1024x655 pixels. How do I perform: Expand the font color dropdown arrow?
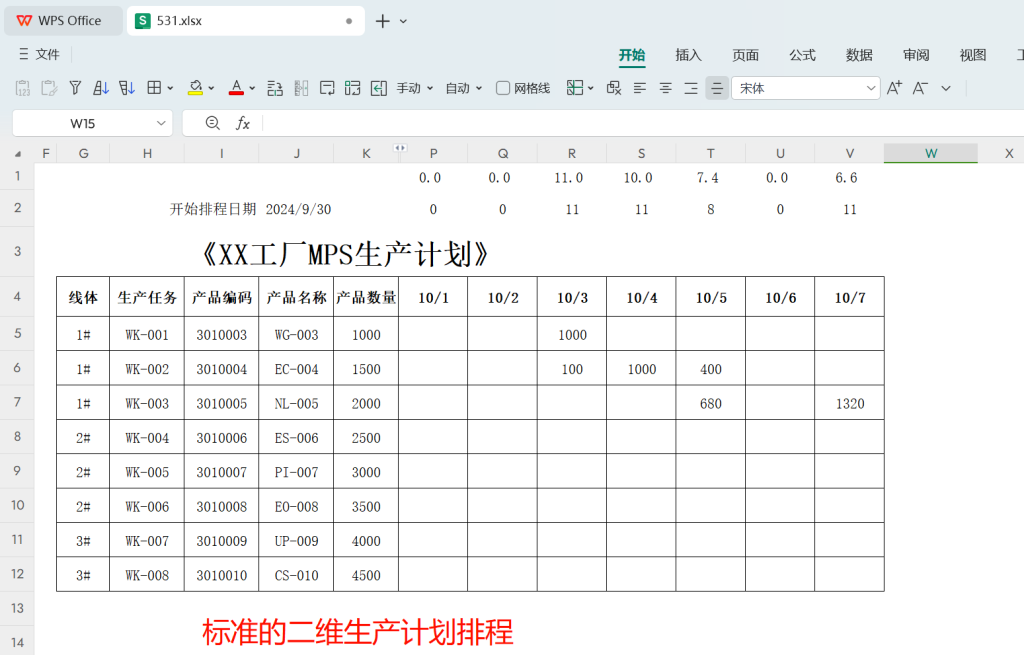(252, 88)
